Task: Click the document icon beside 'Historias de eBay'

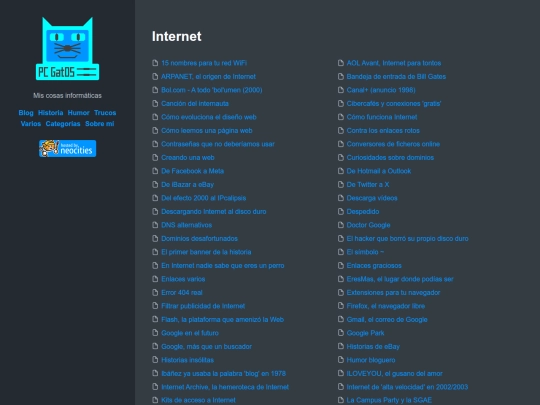Action: click(341, 346)
